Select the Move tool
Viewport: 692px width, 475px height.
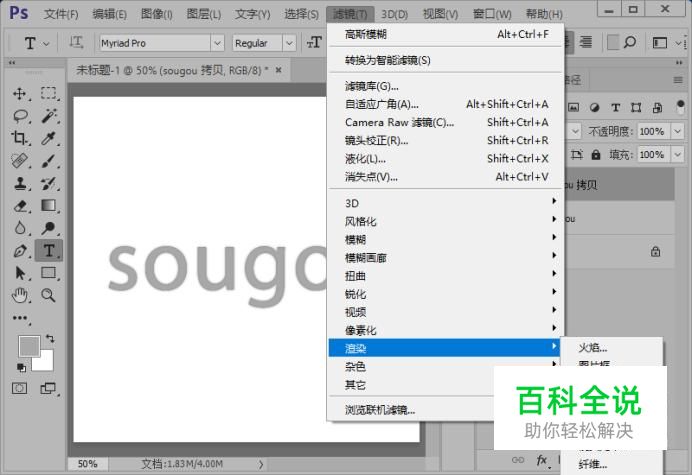pyautogui.click(x=19, y=94)
